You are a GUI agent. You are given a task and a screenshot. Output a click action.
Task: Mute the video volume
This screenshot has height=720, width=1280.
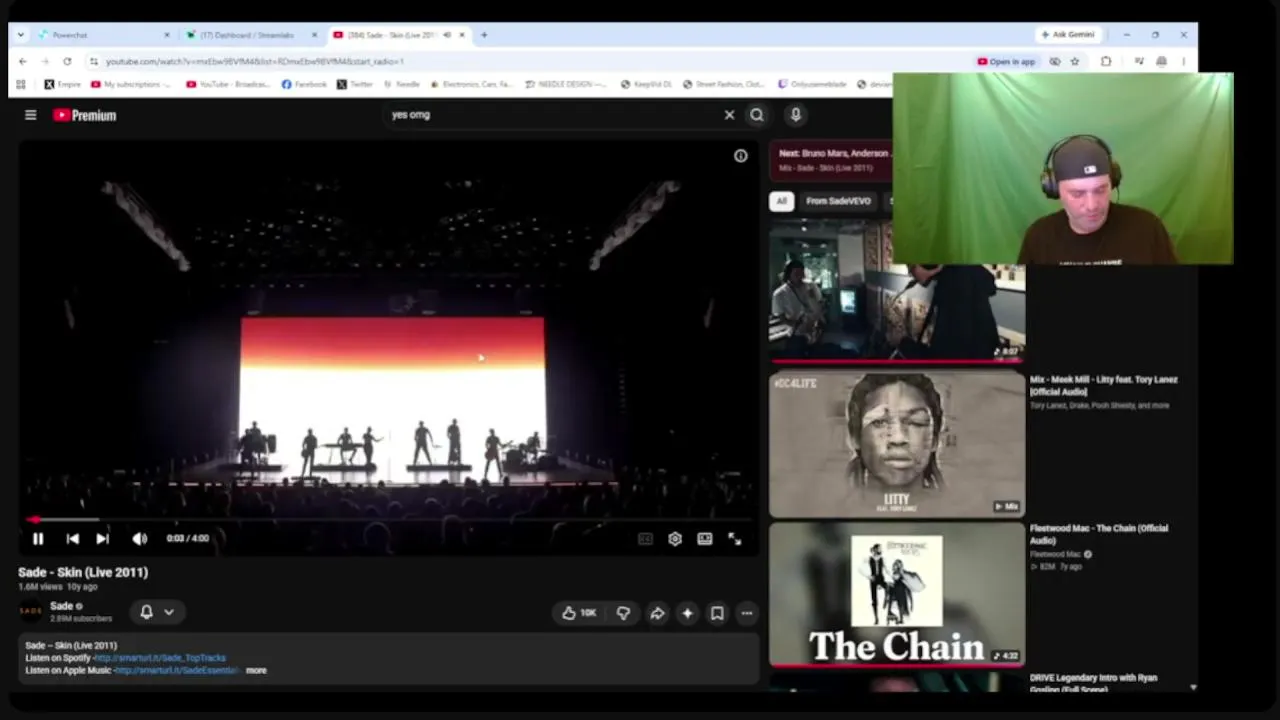(139, 539)
